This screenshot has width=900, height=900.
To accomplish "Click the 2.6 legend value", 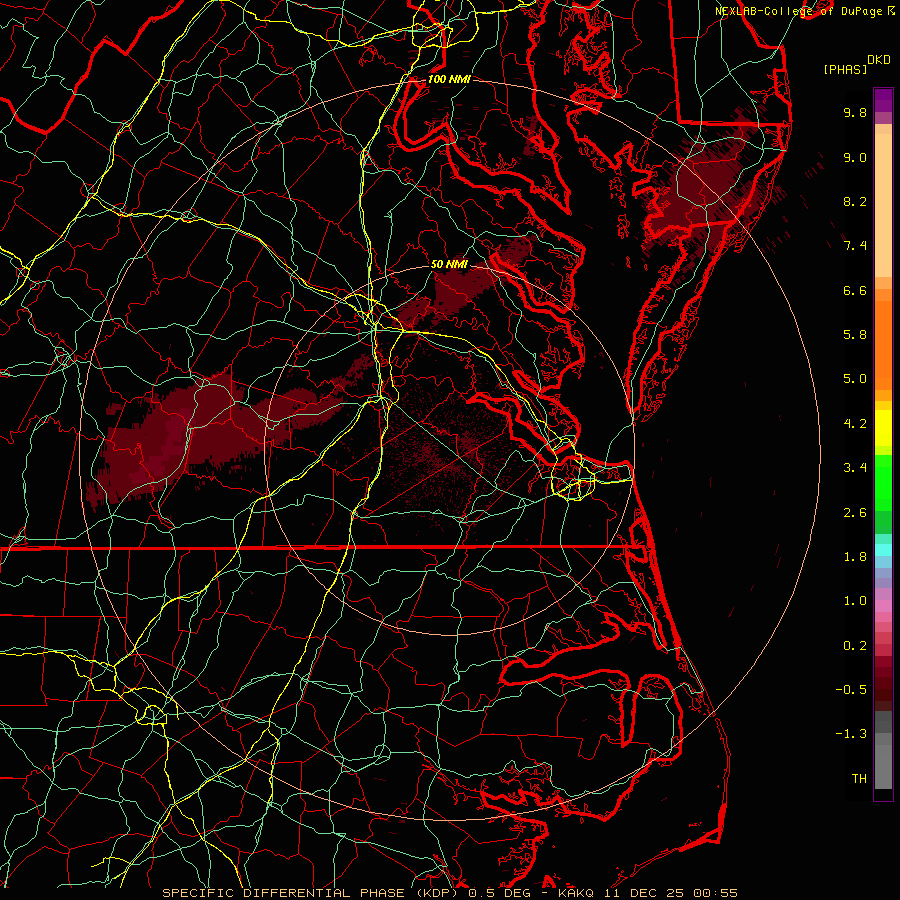I will tap(855, 513).
